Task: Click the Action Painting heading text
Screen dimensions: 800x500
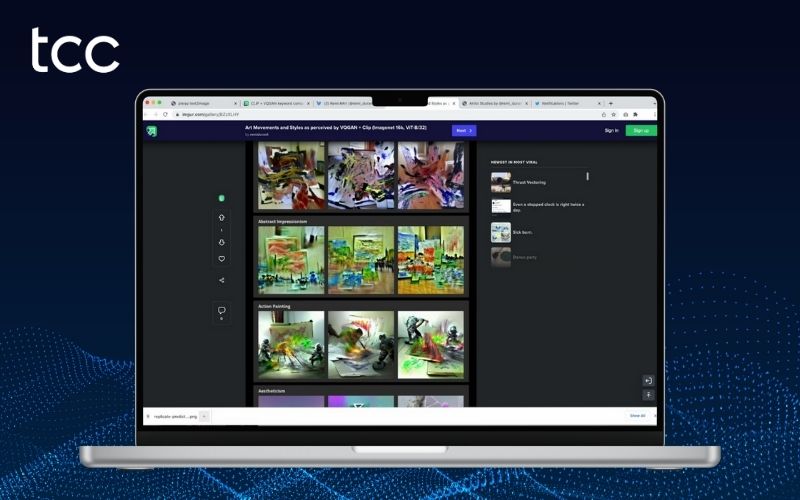Action: (274, 306)
